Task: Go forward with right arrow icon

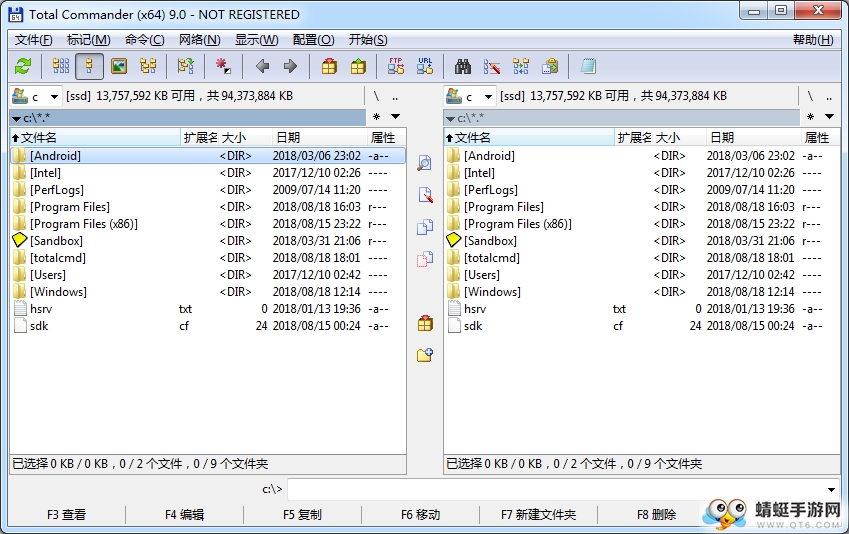Action: (x=291, y=67)
